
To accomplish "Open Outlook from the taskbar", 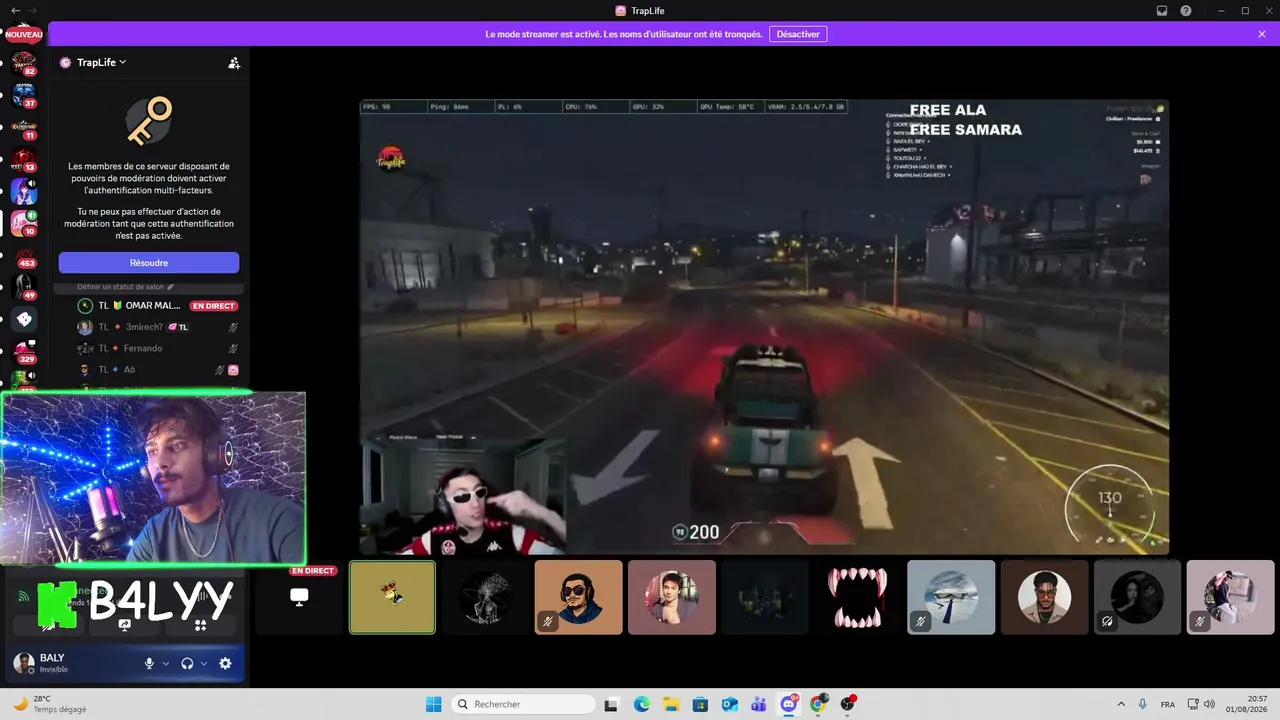I will point(730,704).
